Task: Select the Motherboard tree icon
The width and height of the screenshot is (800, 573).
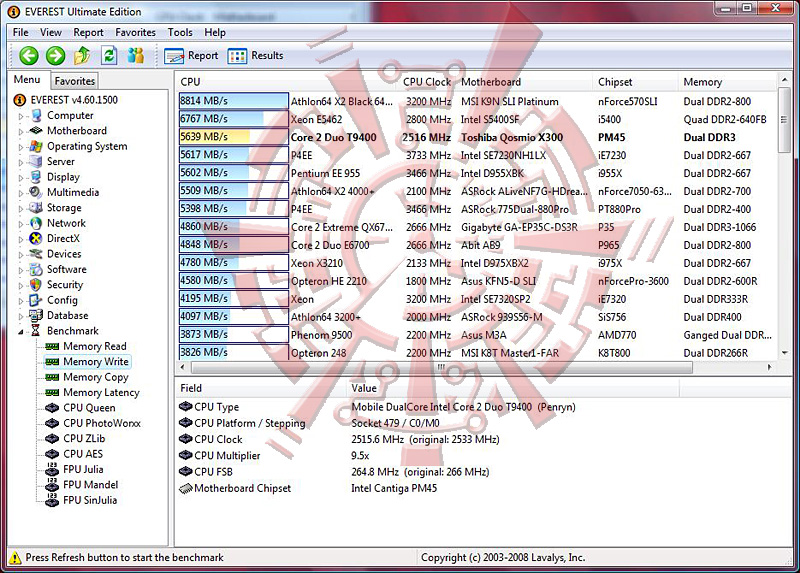Action: point(36,131)
